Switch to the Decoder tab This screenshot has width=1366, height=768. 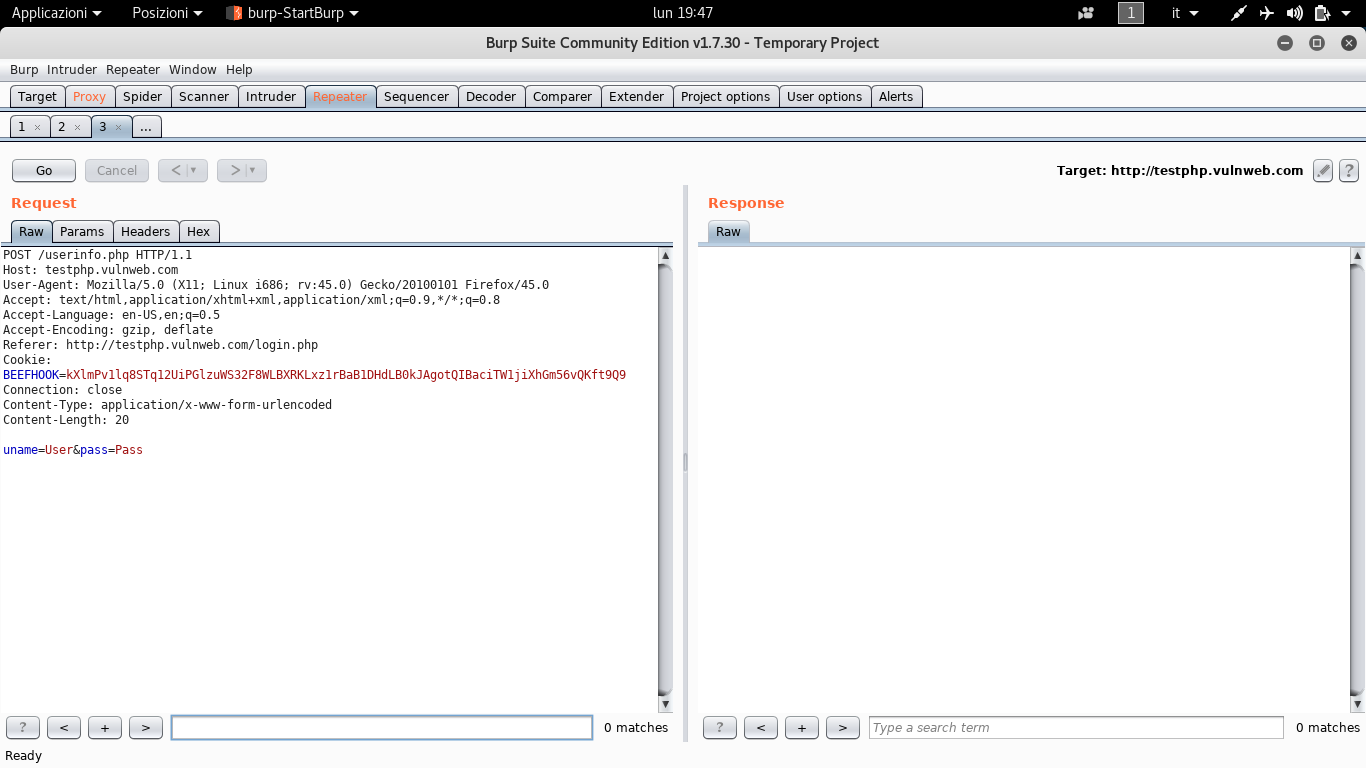pos(491,97)
